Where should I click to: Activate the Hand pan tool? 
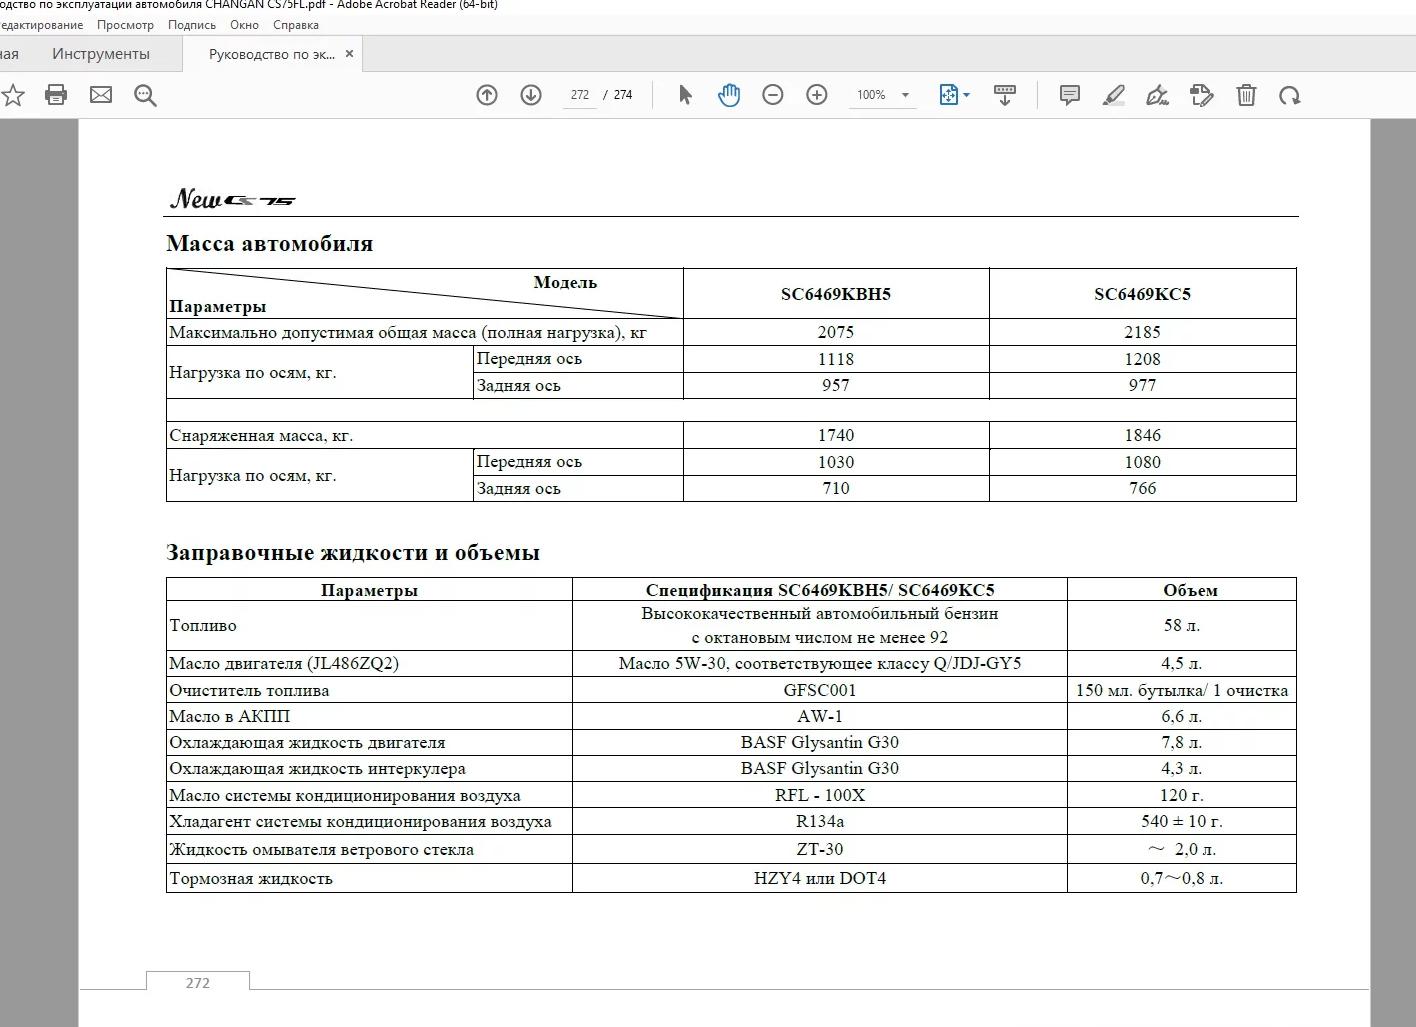pos(729,95)
